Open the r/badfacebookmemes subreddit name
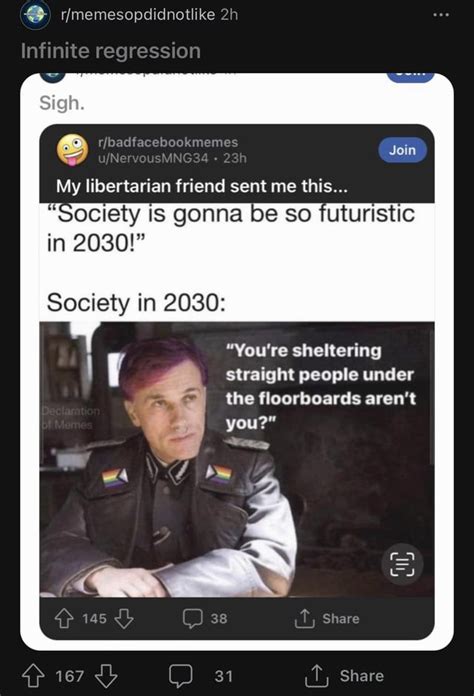This screenshot has width=474, height=696. point(168,142)
